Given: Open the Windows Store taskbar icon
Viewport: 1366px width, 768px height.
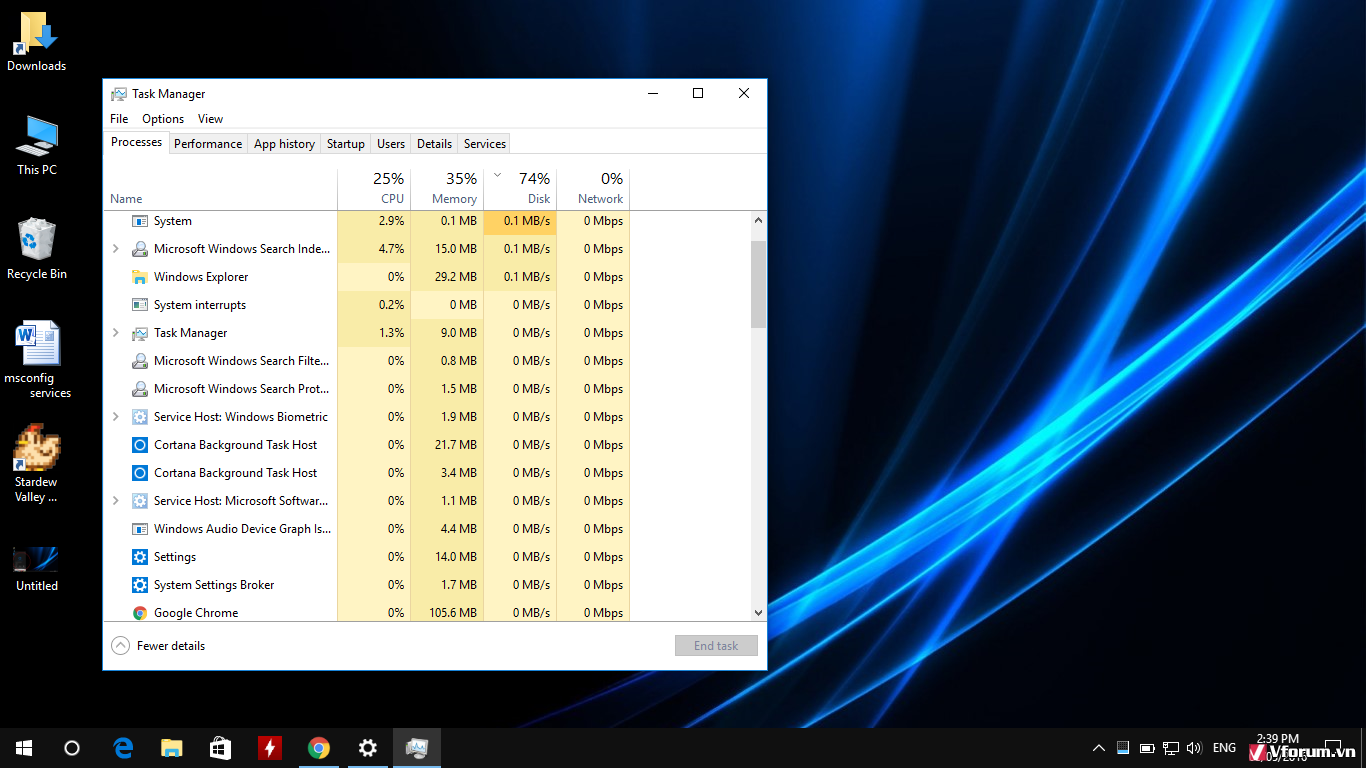Looking at the screenshot, I should coord(220,748).
